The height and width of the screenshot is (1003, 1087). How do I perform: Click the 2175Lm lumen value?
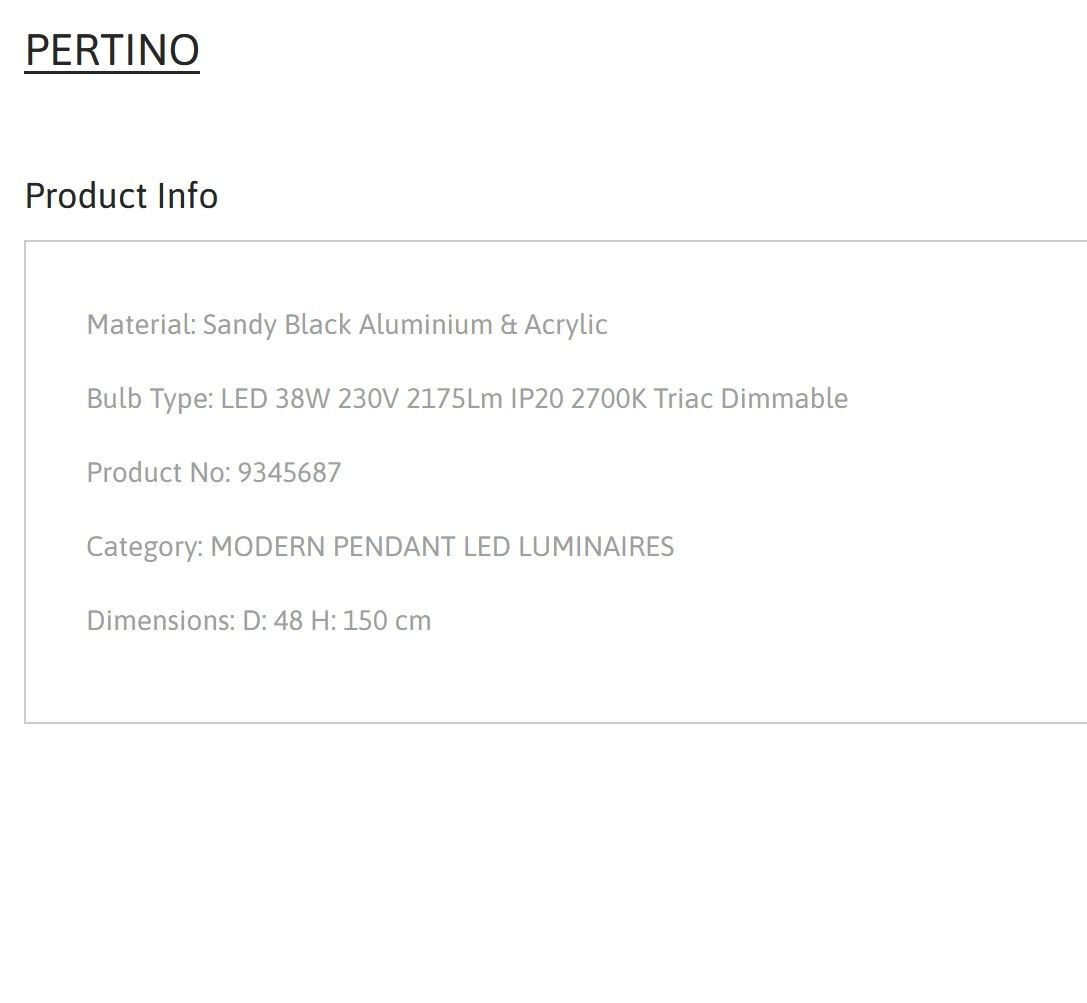tap(454, 399)
